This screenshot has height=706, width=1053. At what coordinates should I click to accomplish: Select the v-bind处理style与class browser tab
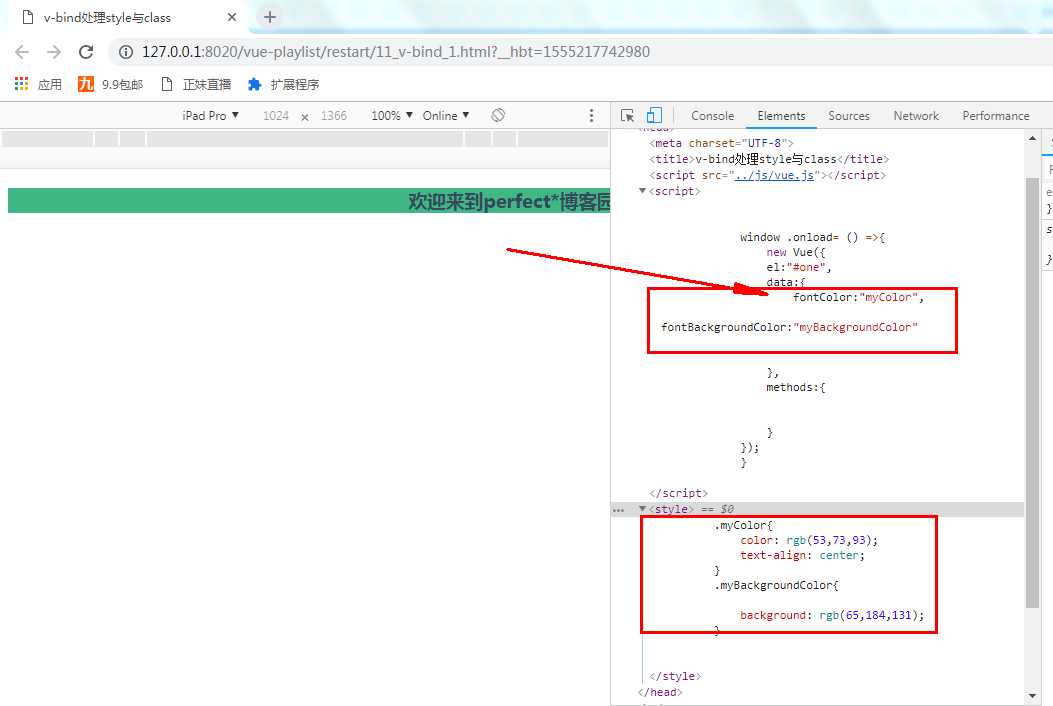click(x=125, y=17)
